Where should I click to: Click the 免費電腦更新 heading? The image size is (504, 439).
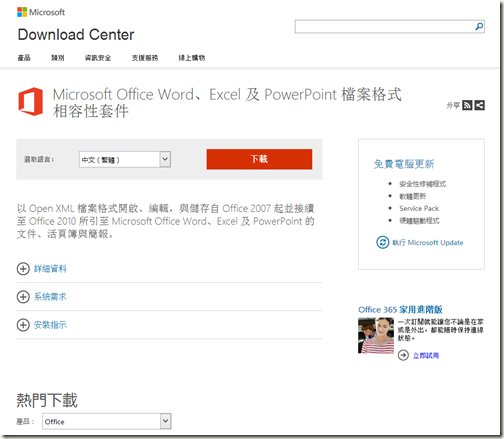tap(404, 164)
